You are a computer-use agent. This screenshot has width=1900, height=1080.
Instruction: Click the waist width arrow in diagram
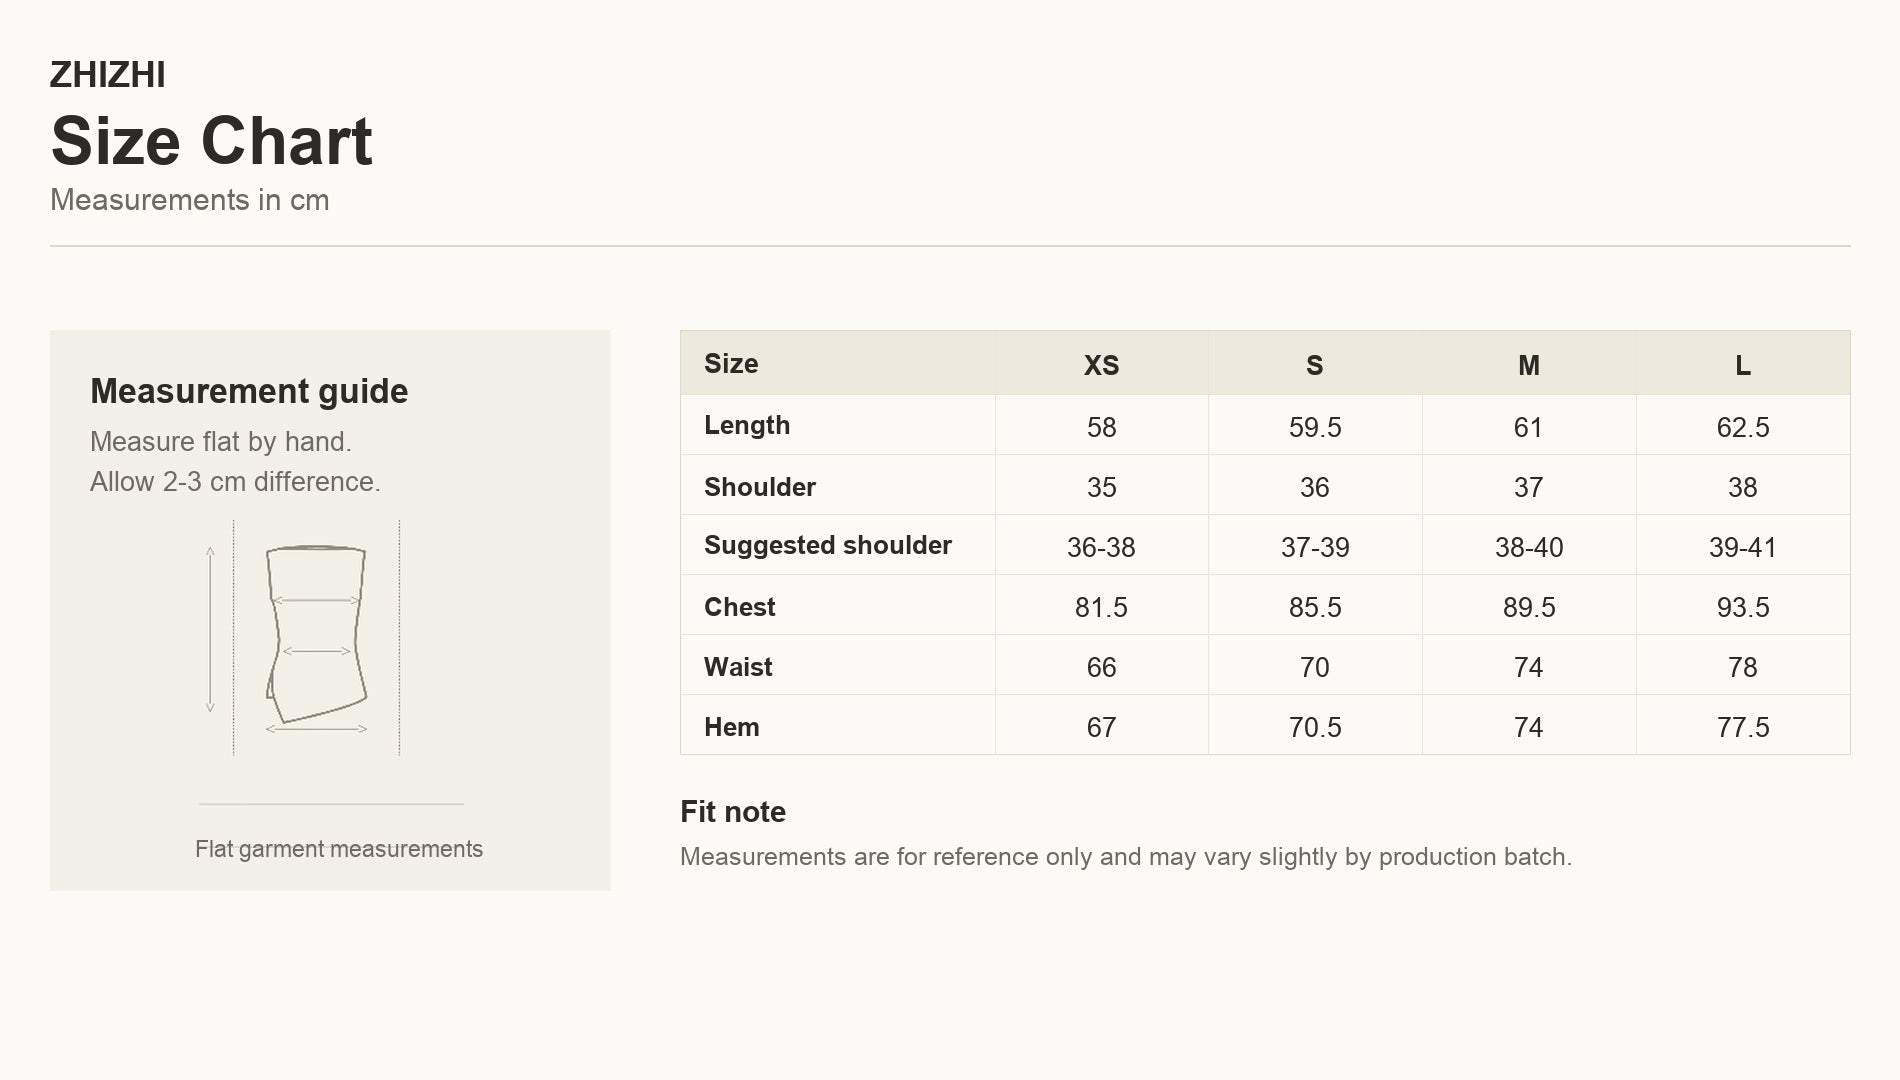click(316, 651)
